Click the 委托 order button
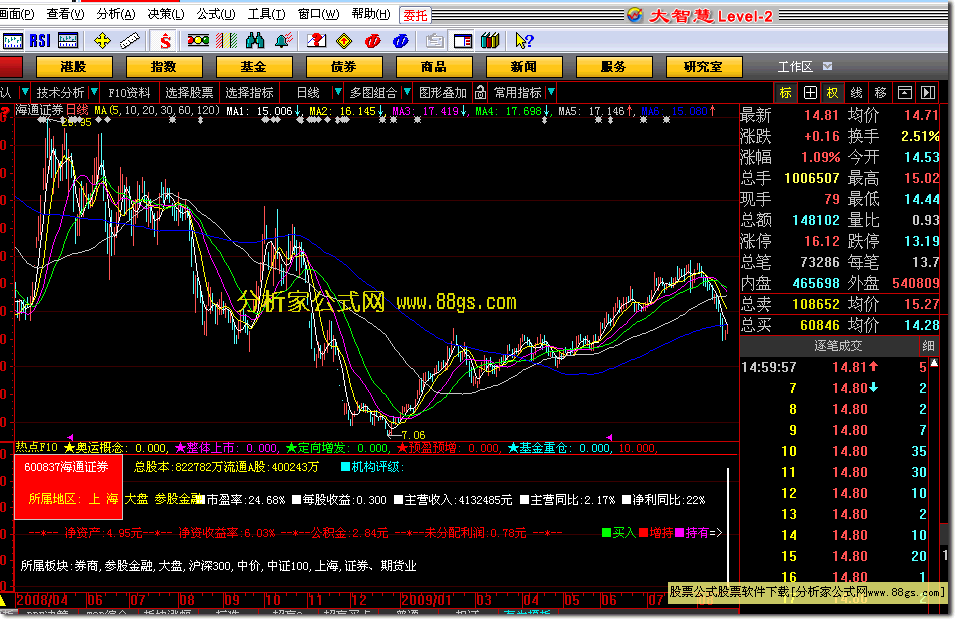The width and height of the screenshot is (958, 621). [415, 15]
